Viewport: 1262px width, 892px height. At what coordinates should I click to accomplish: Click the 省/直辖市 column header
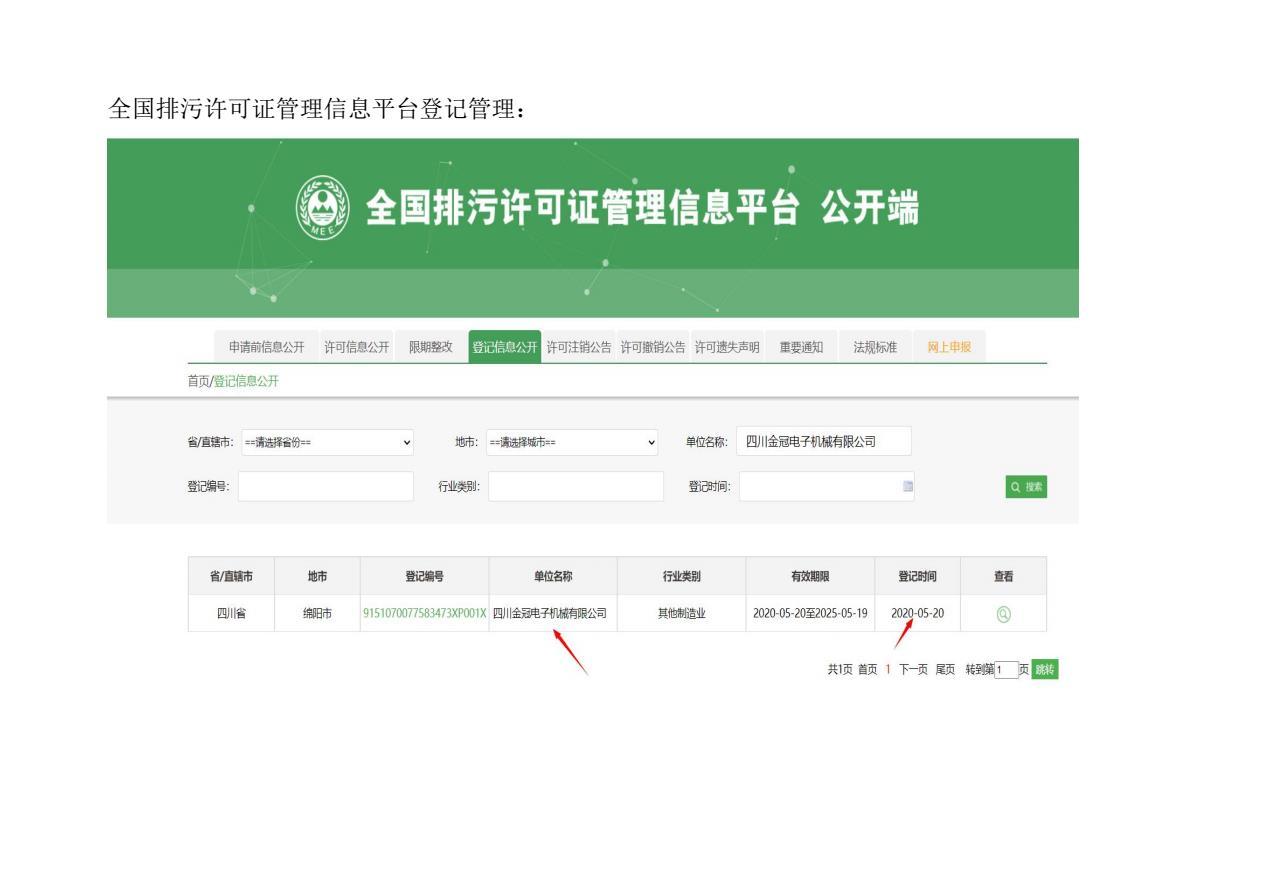[231, 576]
